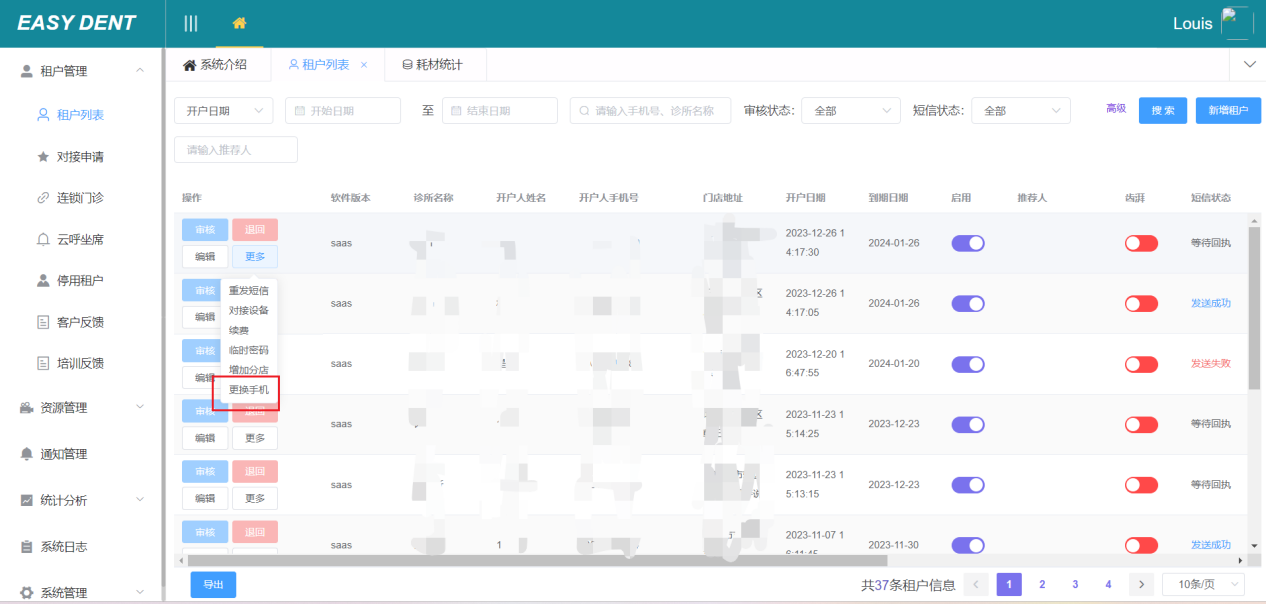Toggle red 齿科 switch in first row
Screen dimensions: 1266x604
(x=1141, y=243)
